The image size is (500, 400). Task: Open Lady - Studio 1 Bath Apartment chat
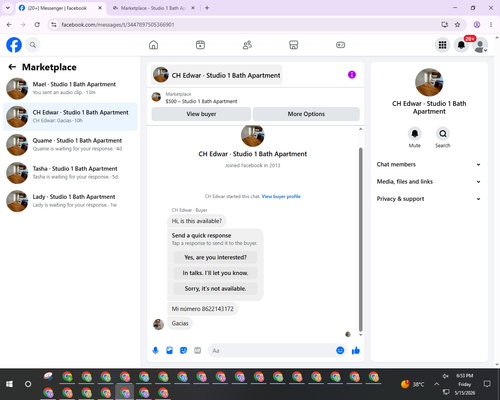[70, 201]
